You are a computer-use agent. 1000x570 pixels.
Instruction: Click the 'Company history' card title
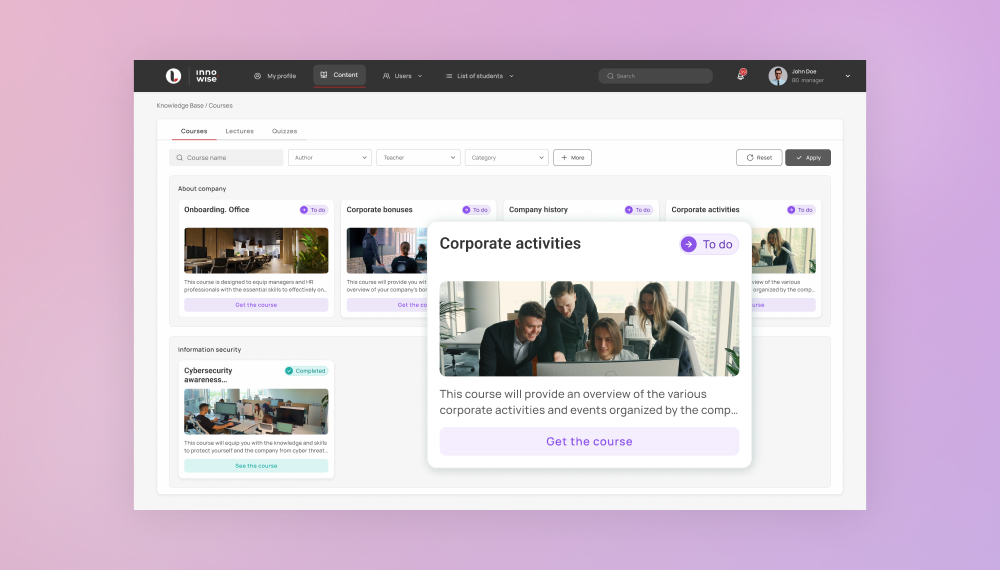[538, 210]
